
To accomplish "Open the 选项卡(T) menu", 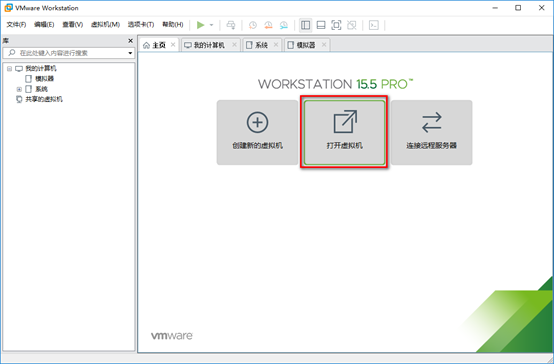I will pyautogui.click(x=141, y=24).
